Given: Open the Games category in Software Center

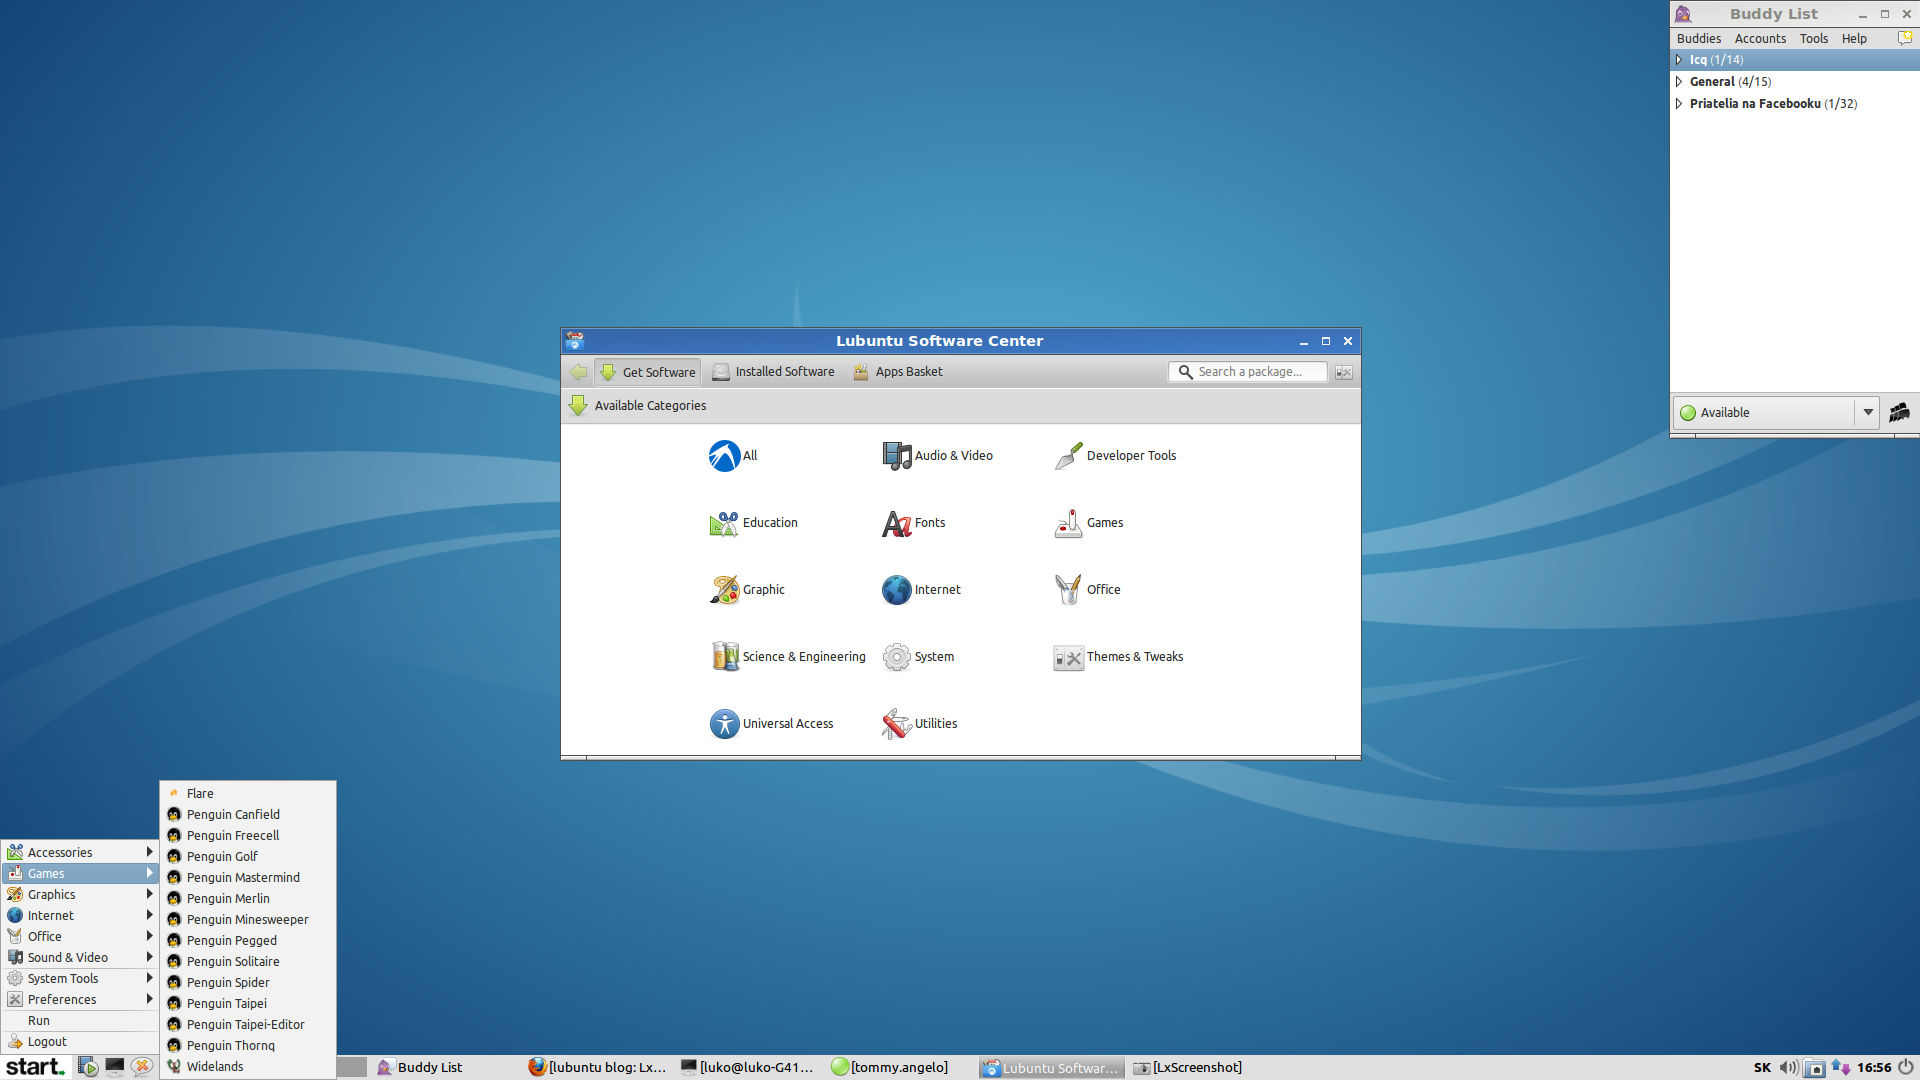Looking at the screenshot, I should (1088, 523).
